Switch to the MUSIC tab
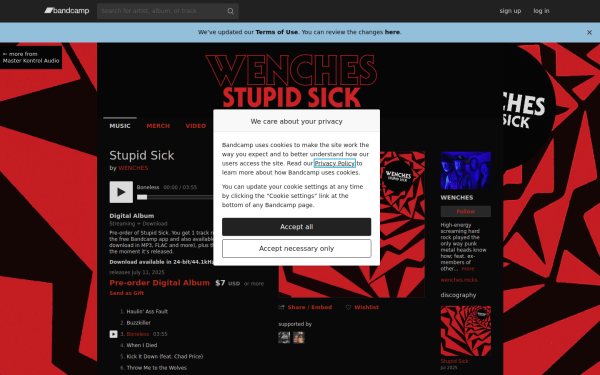600x375 pixels. (x=120, y=126)
